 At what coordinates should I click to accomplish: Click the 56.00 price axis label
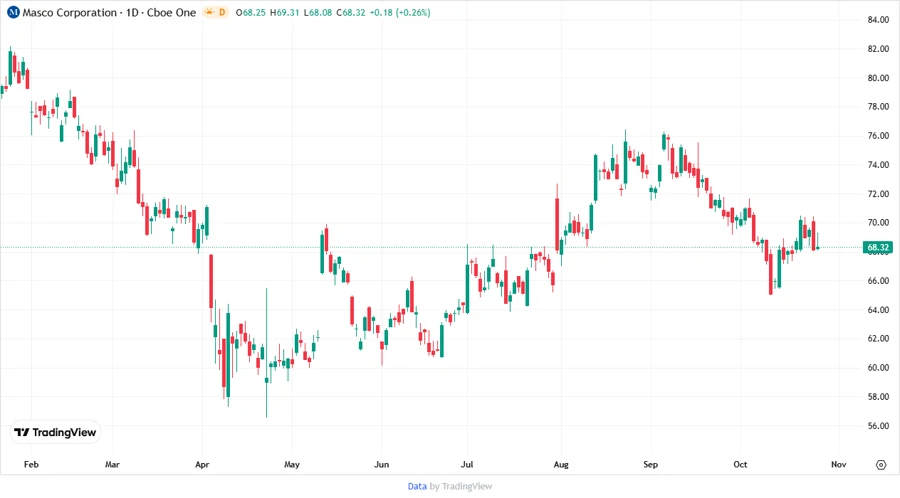coord(878,426)
